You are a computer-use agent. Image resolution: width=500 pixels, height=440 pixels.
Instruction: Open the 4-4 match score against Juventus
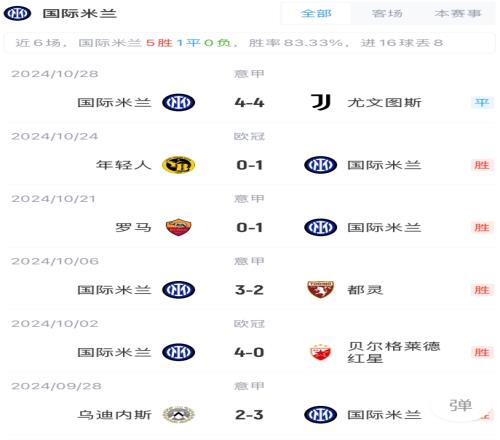(249, 102)
